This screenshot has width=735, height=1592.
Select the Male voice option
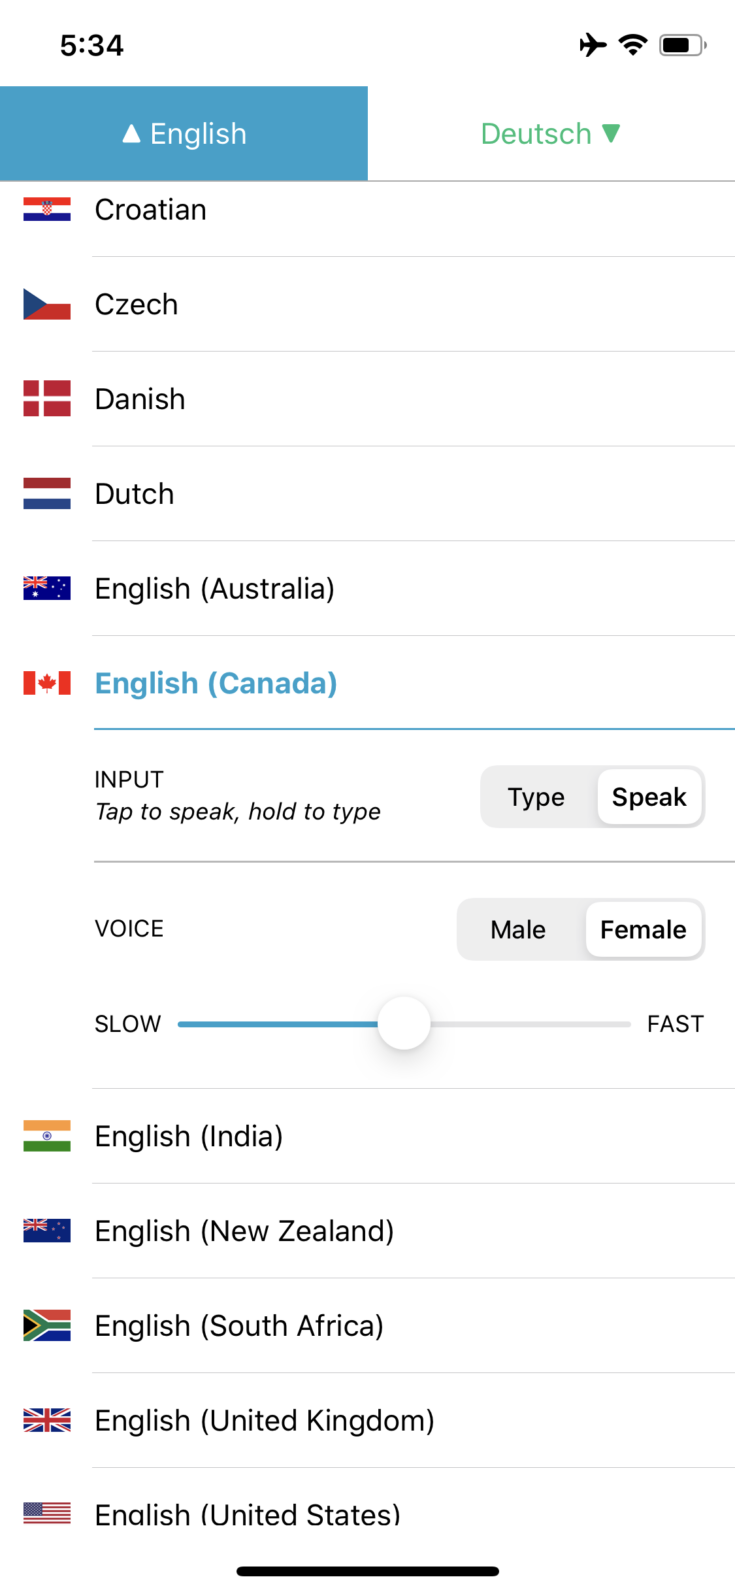[518, 930]
